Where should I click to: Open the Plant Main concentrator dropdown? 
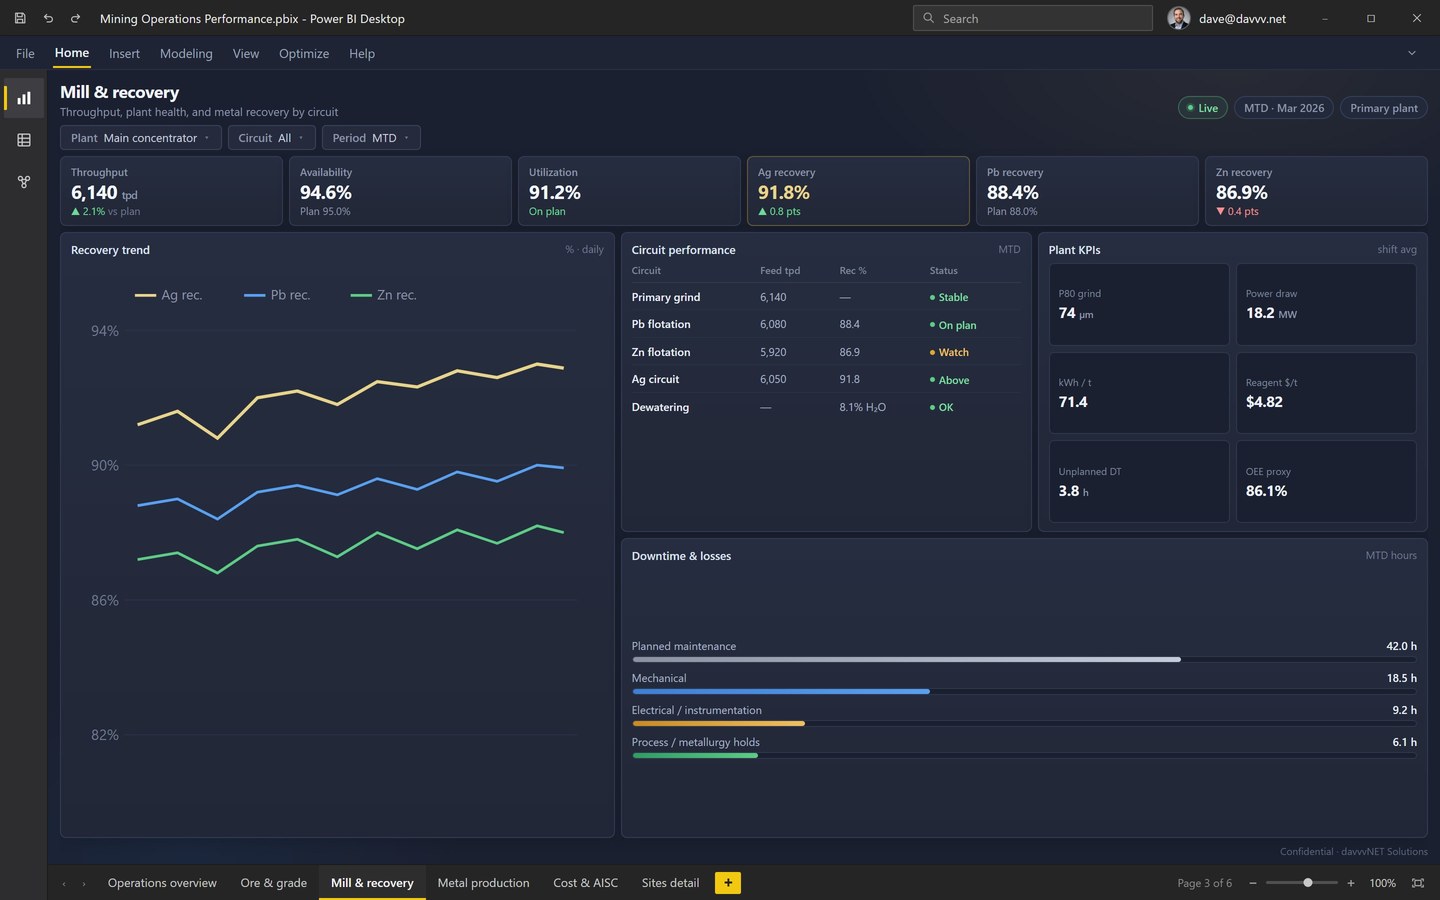click(141, 138)
